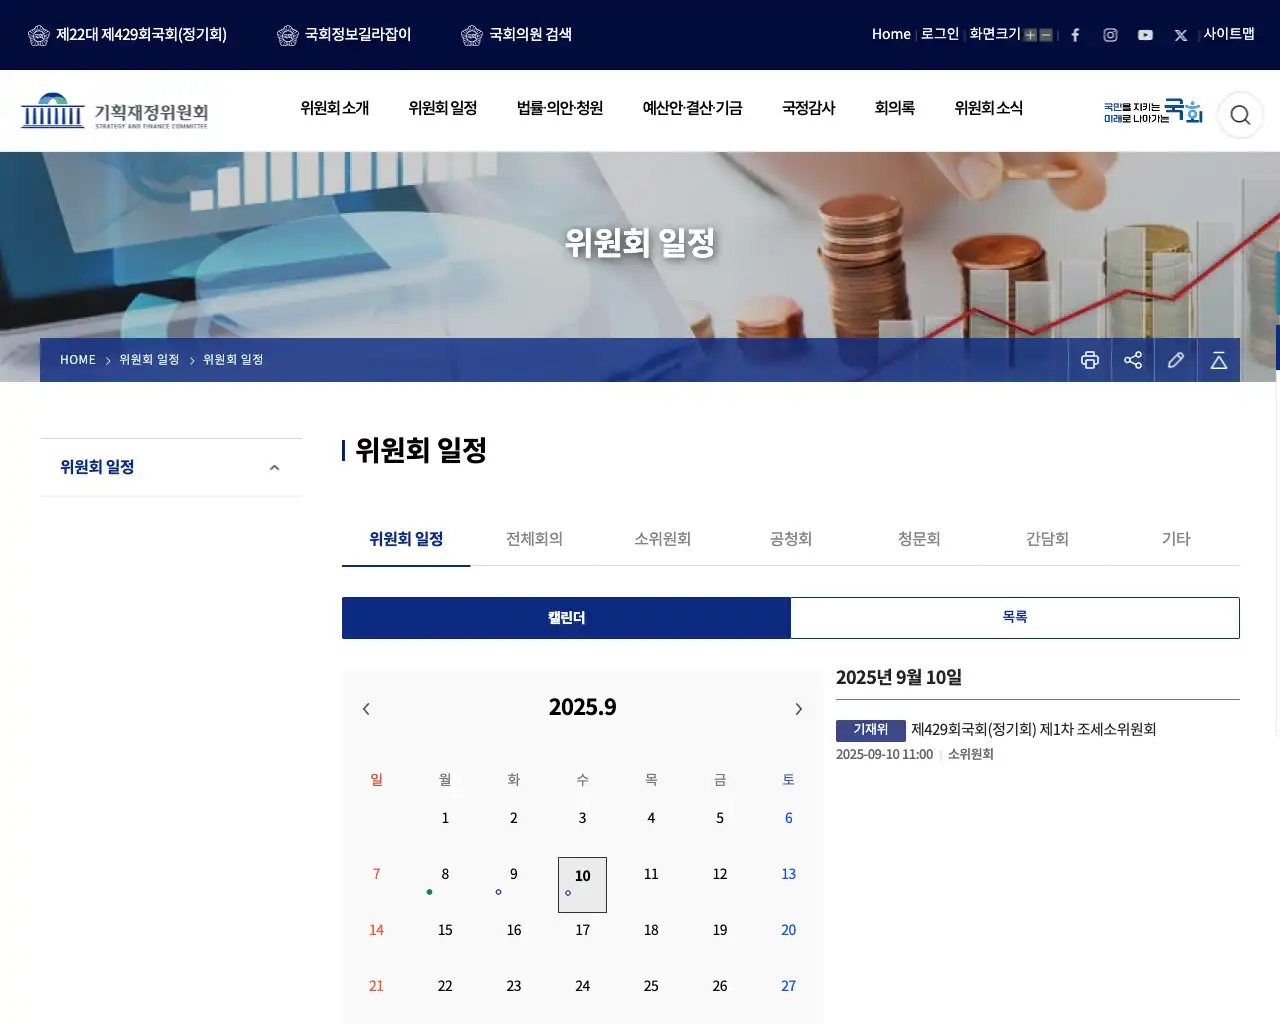The width and height of the screenshot is (1280, 1024).
Task: Click the 기획재정위원회 logo
Action: 114,111
